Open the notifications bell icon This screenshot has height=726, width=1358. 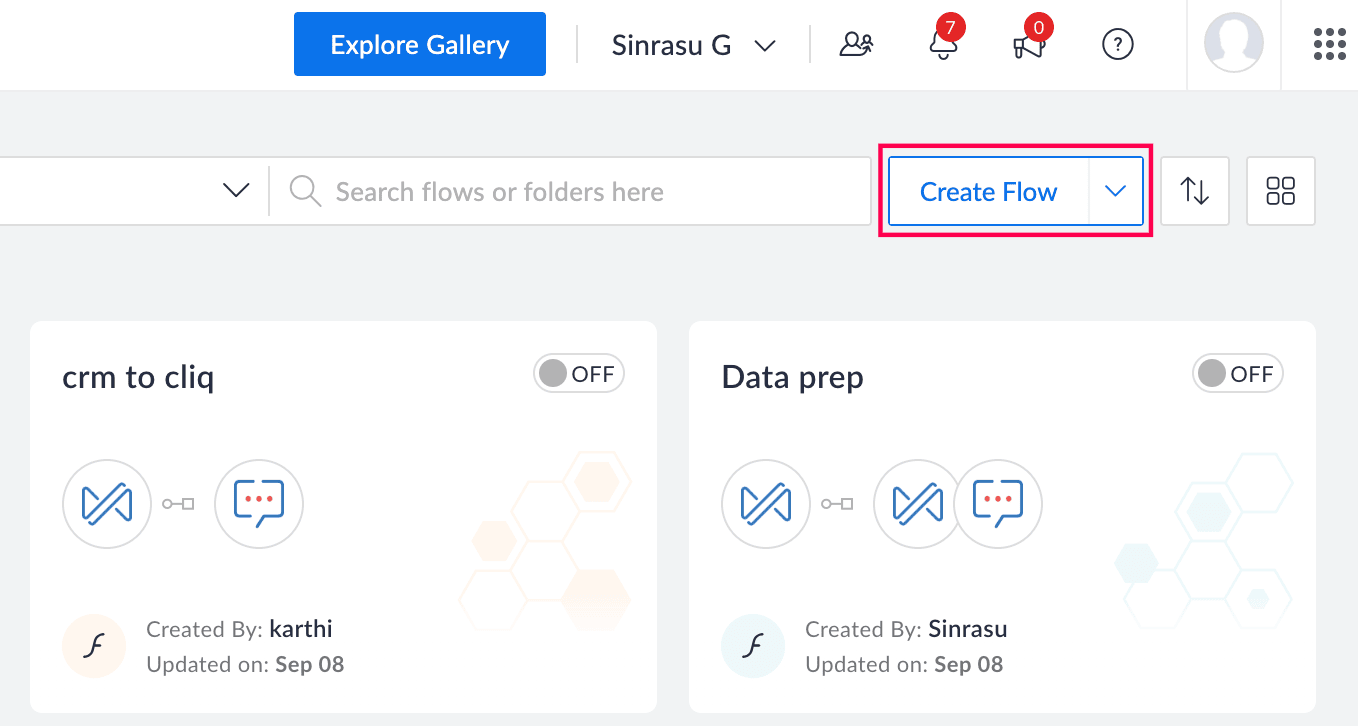942,45
